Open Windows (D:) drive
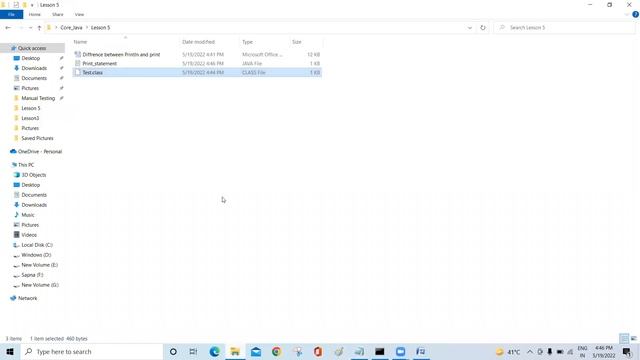 pyautogui.click(x=36, y=255)
